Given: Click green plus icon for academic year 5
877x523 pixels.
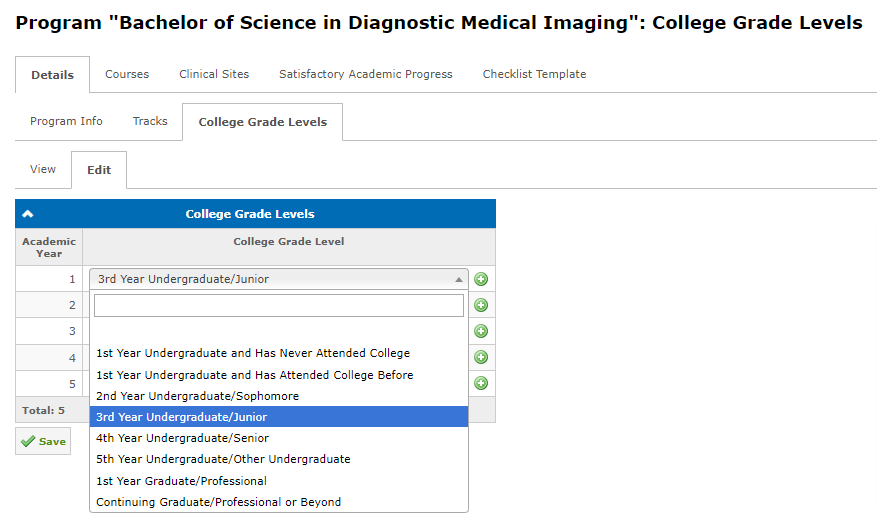Looking at the screenshot, I should click(x=481, y=383).
